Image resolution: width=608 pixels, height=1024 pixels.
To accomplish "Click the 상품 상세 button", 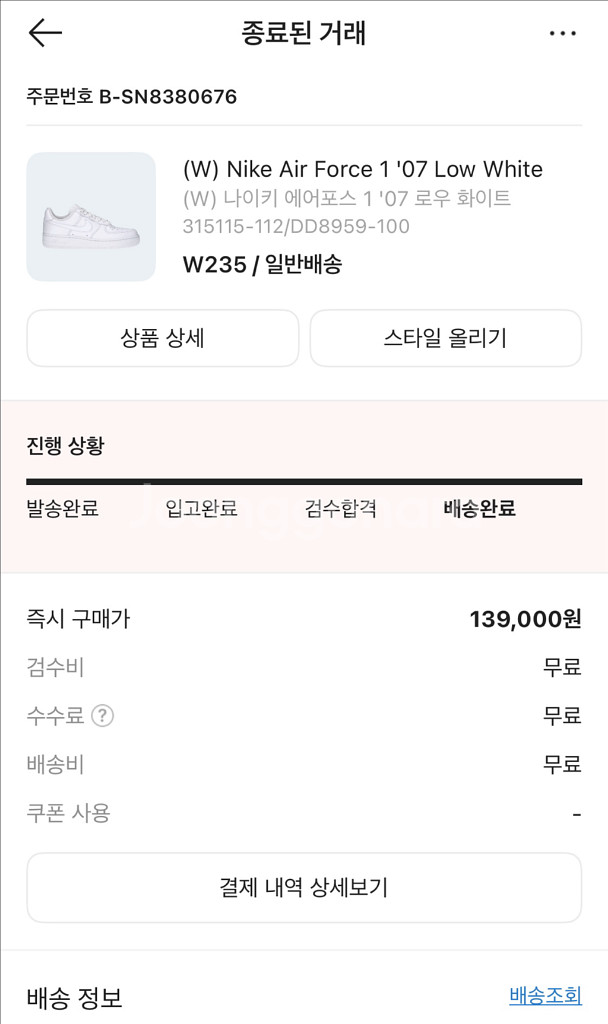I will 162,338.
